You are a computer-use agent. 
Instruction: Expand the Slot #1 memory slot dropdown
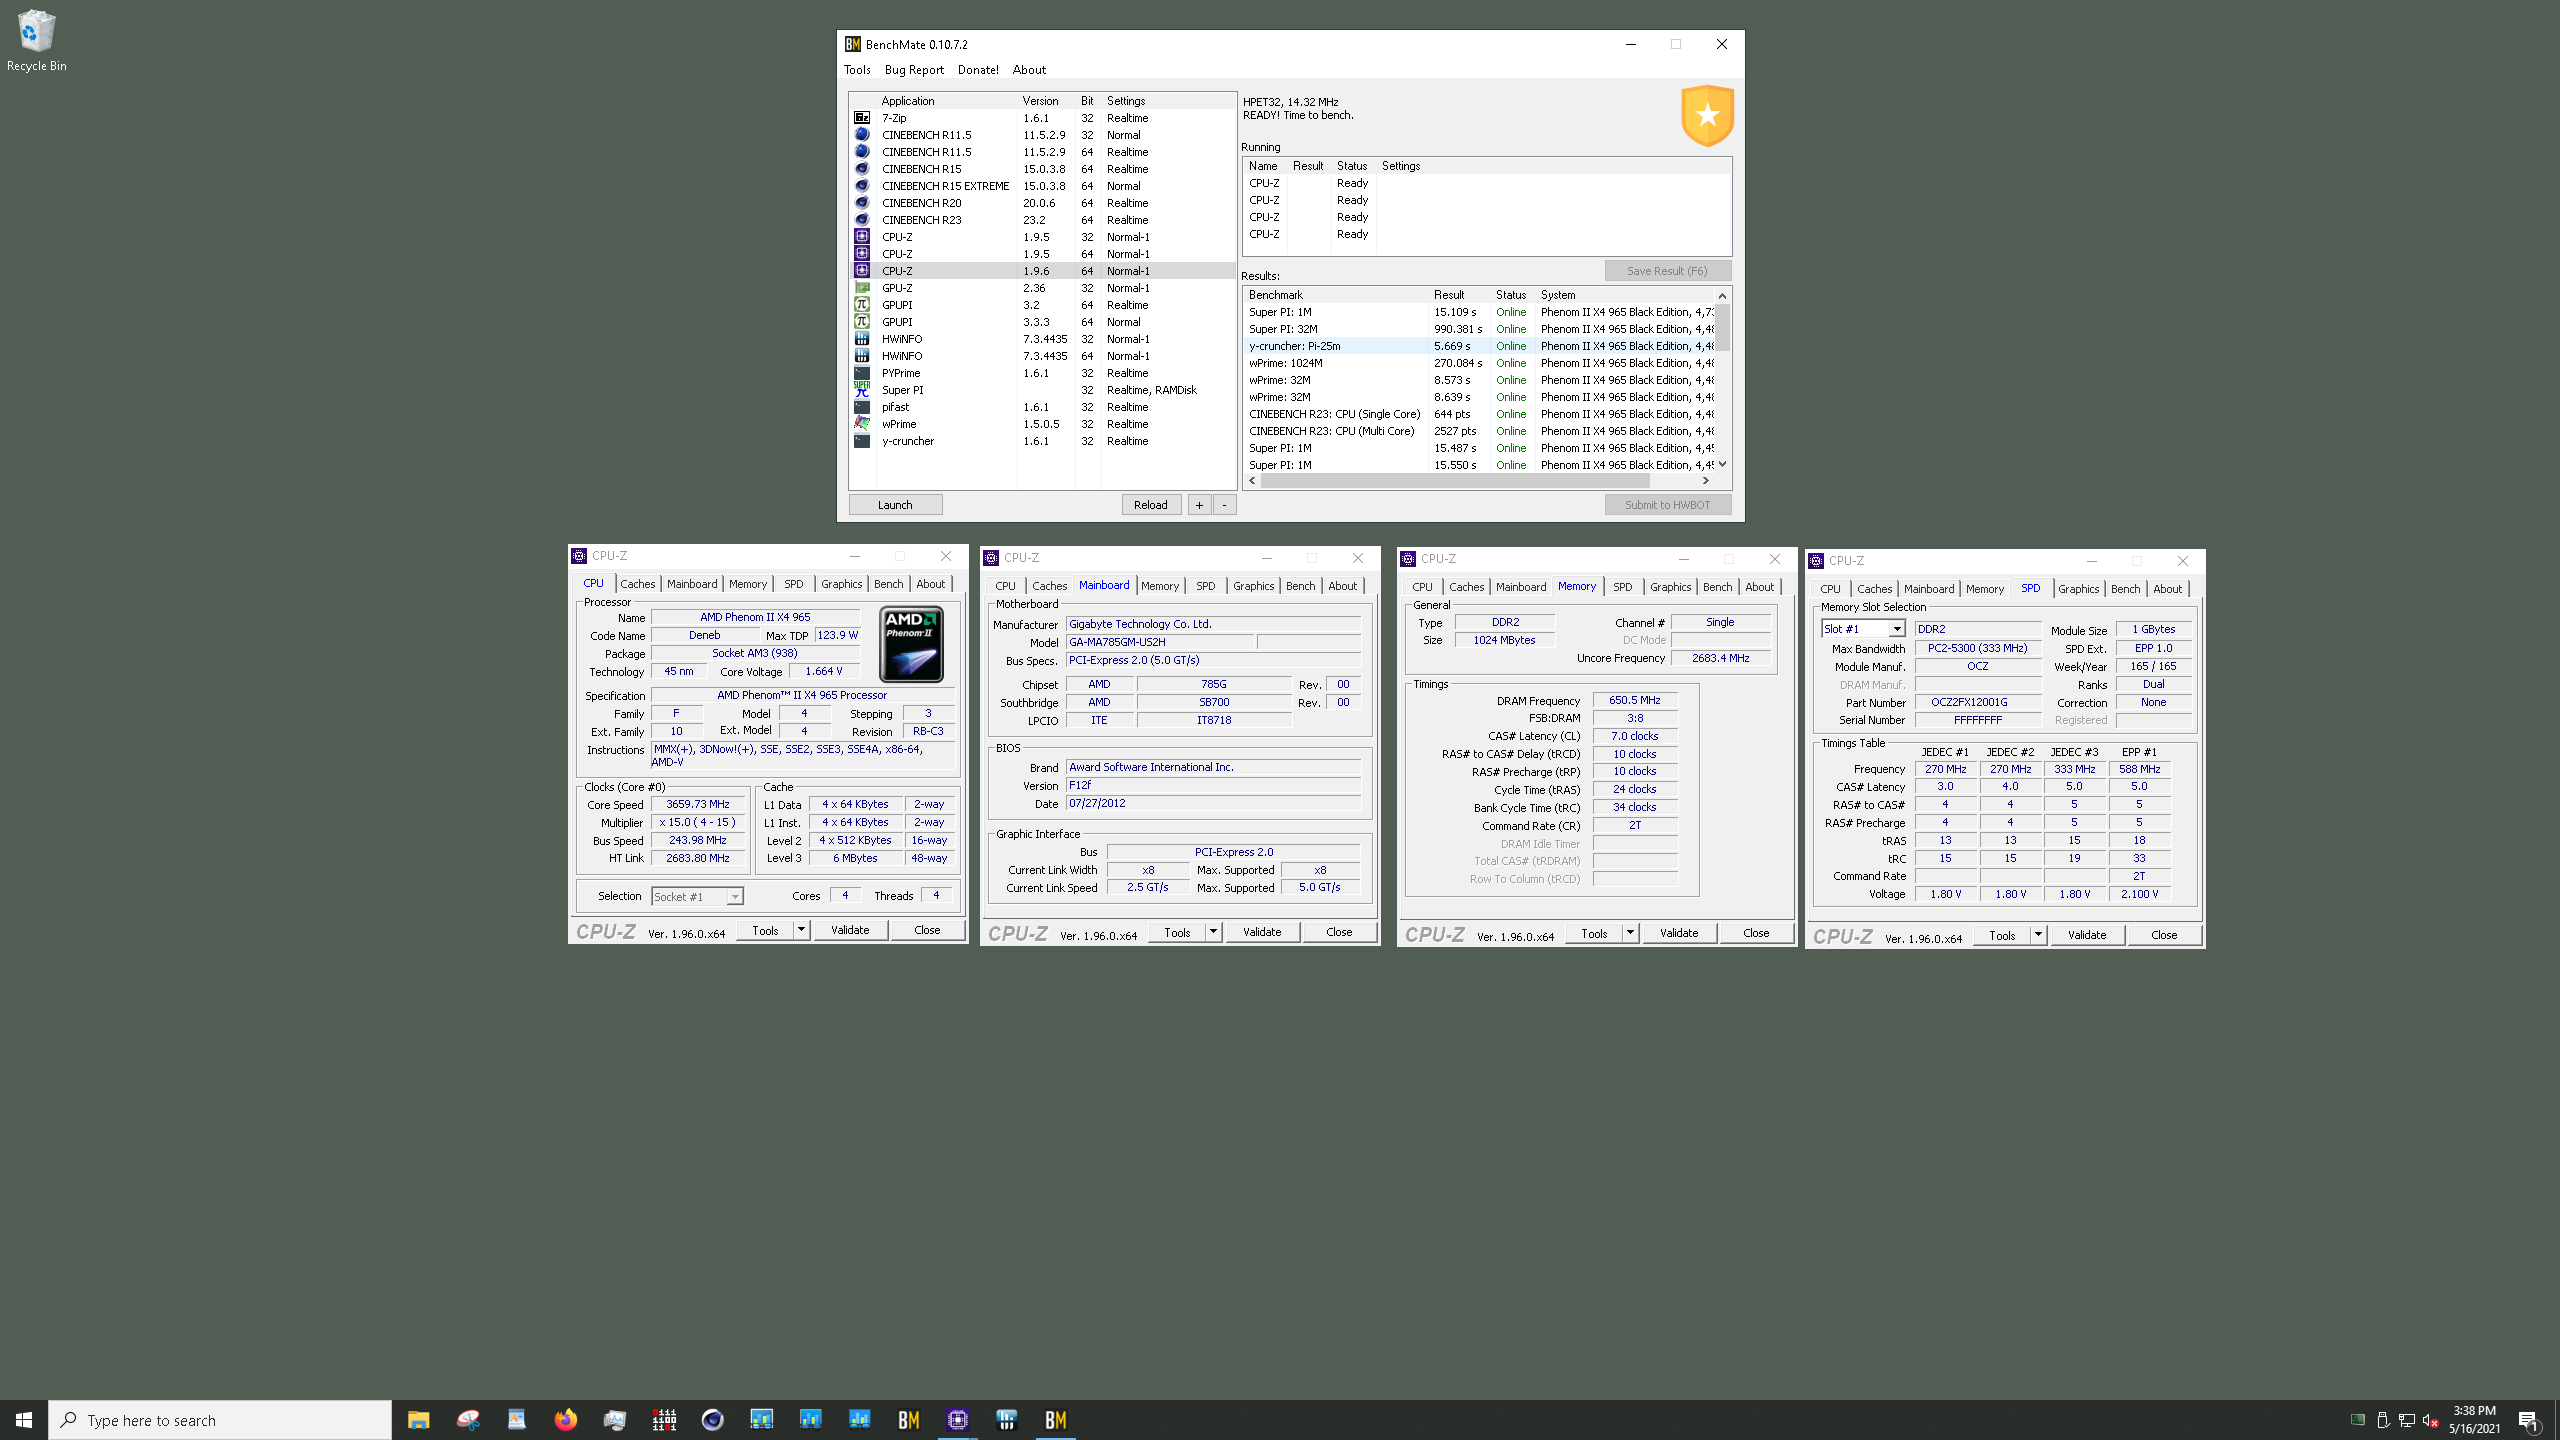coord(1896,629)
